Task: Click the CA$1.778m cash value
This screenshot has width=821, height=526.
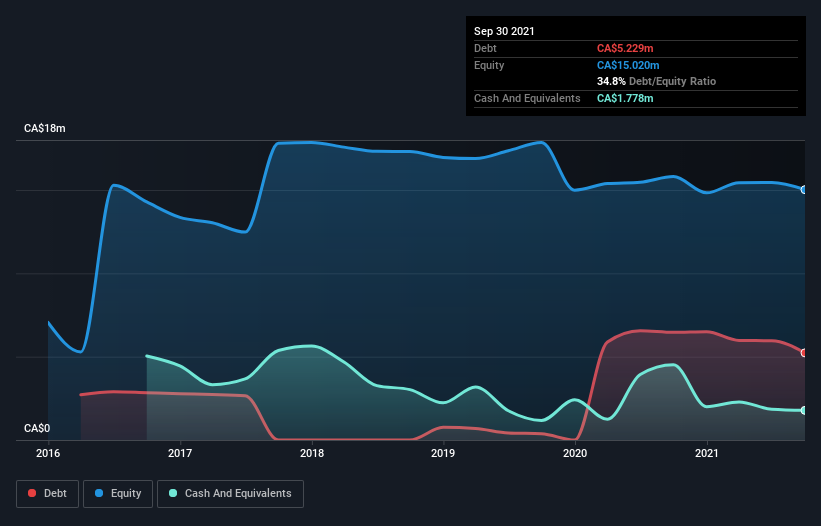Action: (625, 98)
